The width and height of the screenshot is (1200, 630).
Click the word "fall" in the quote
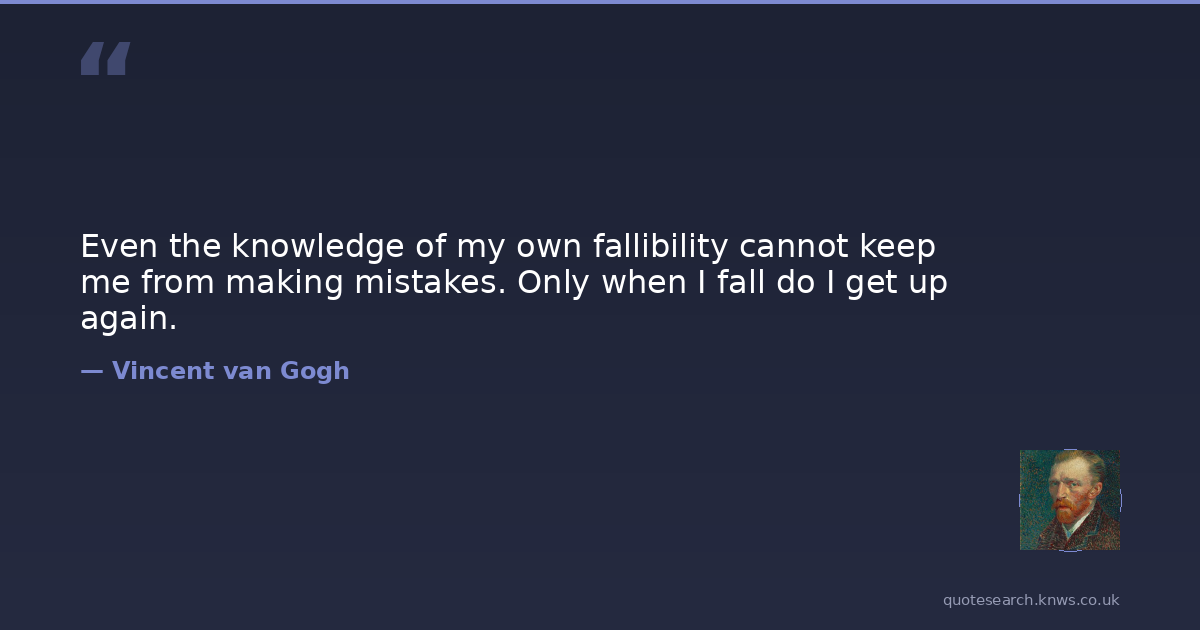click(x=743, y=283)
